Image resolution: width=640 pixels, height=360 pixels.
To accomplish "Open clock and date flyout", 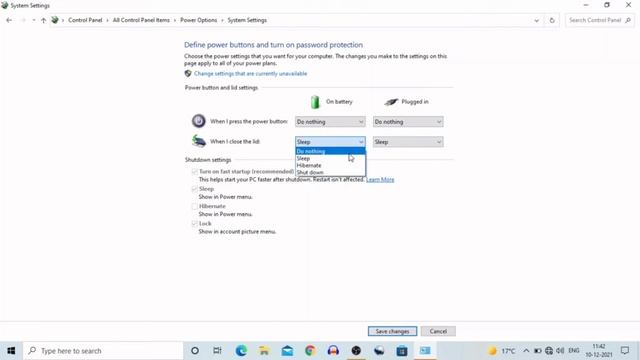I will click(x=599, y=351).
